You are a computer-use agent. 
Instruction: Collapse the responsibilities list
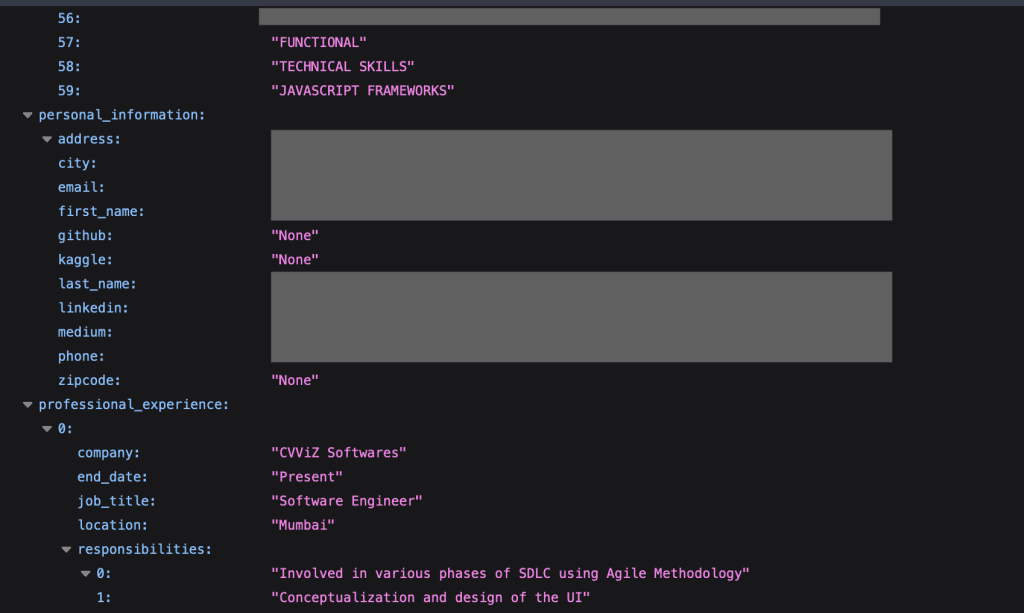click(66, 548)
